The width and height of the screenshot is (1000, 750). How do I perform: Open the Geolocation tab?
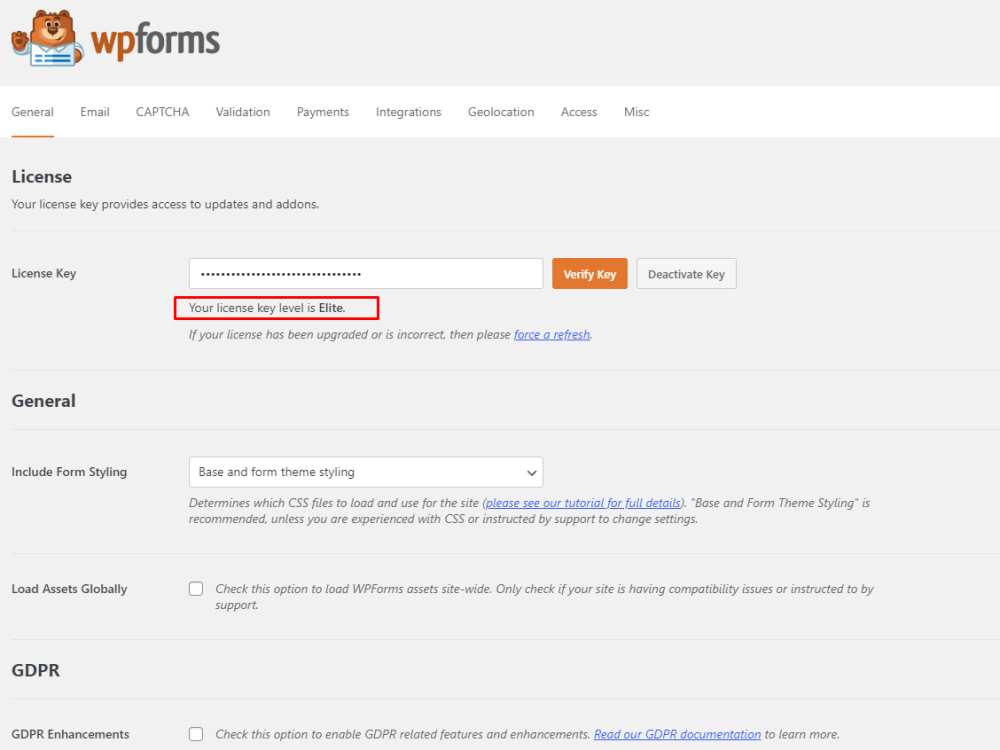[x=501, y=112]
